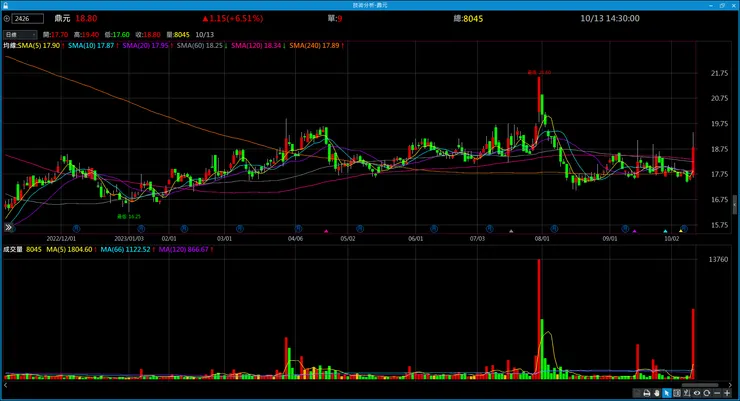This screenshot has width=740, height=401.
Task: Click the lock icon in the title bar
Action: (5, 5)
